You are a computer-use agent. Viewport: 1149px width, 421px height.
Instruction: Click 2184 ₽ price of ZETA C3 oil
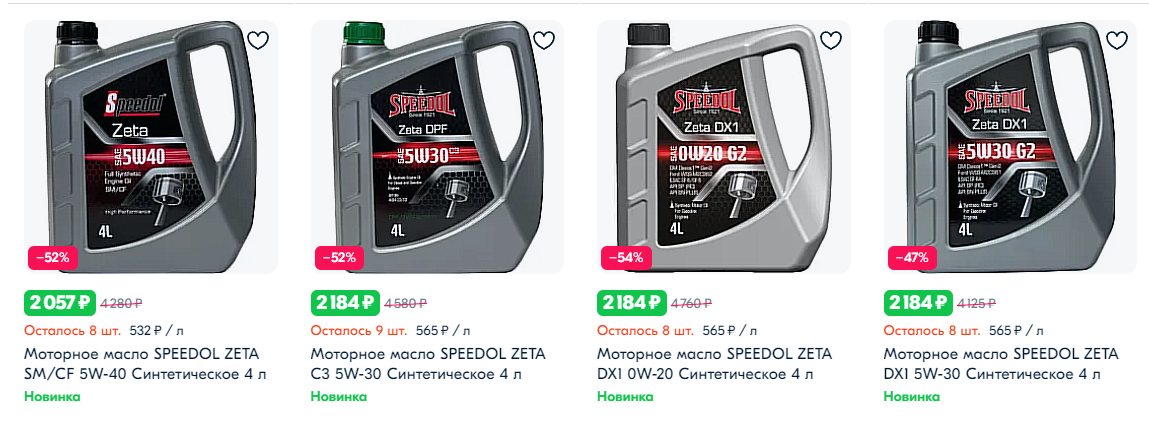click(x=346, y=302)
